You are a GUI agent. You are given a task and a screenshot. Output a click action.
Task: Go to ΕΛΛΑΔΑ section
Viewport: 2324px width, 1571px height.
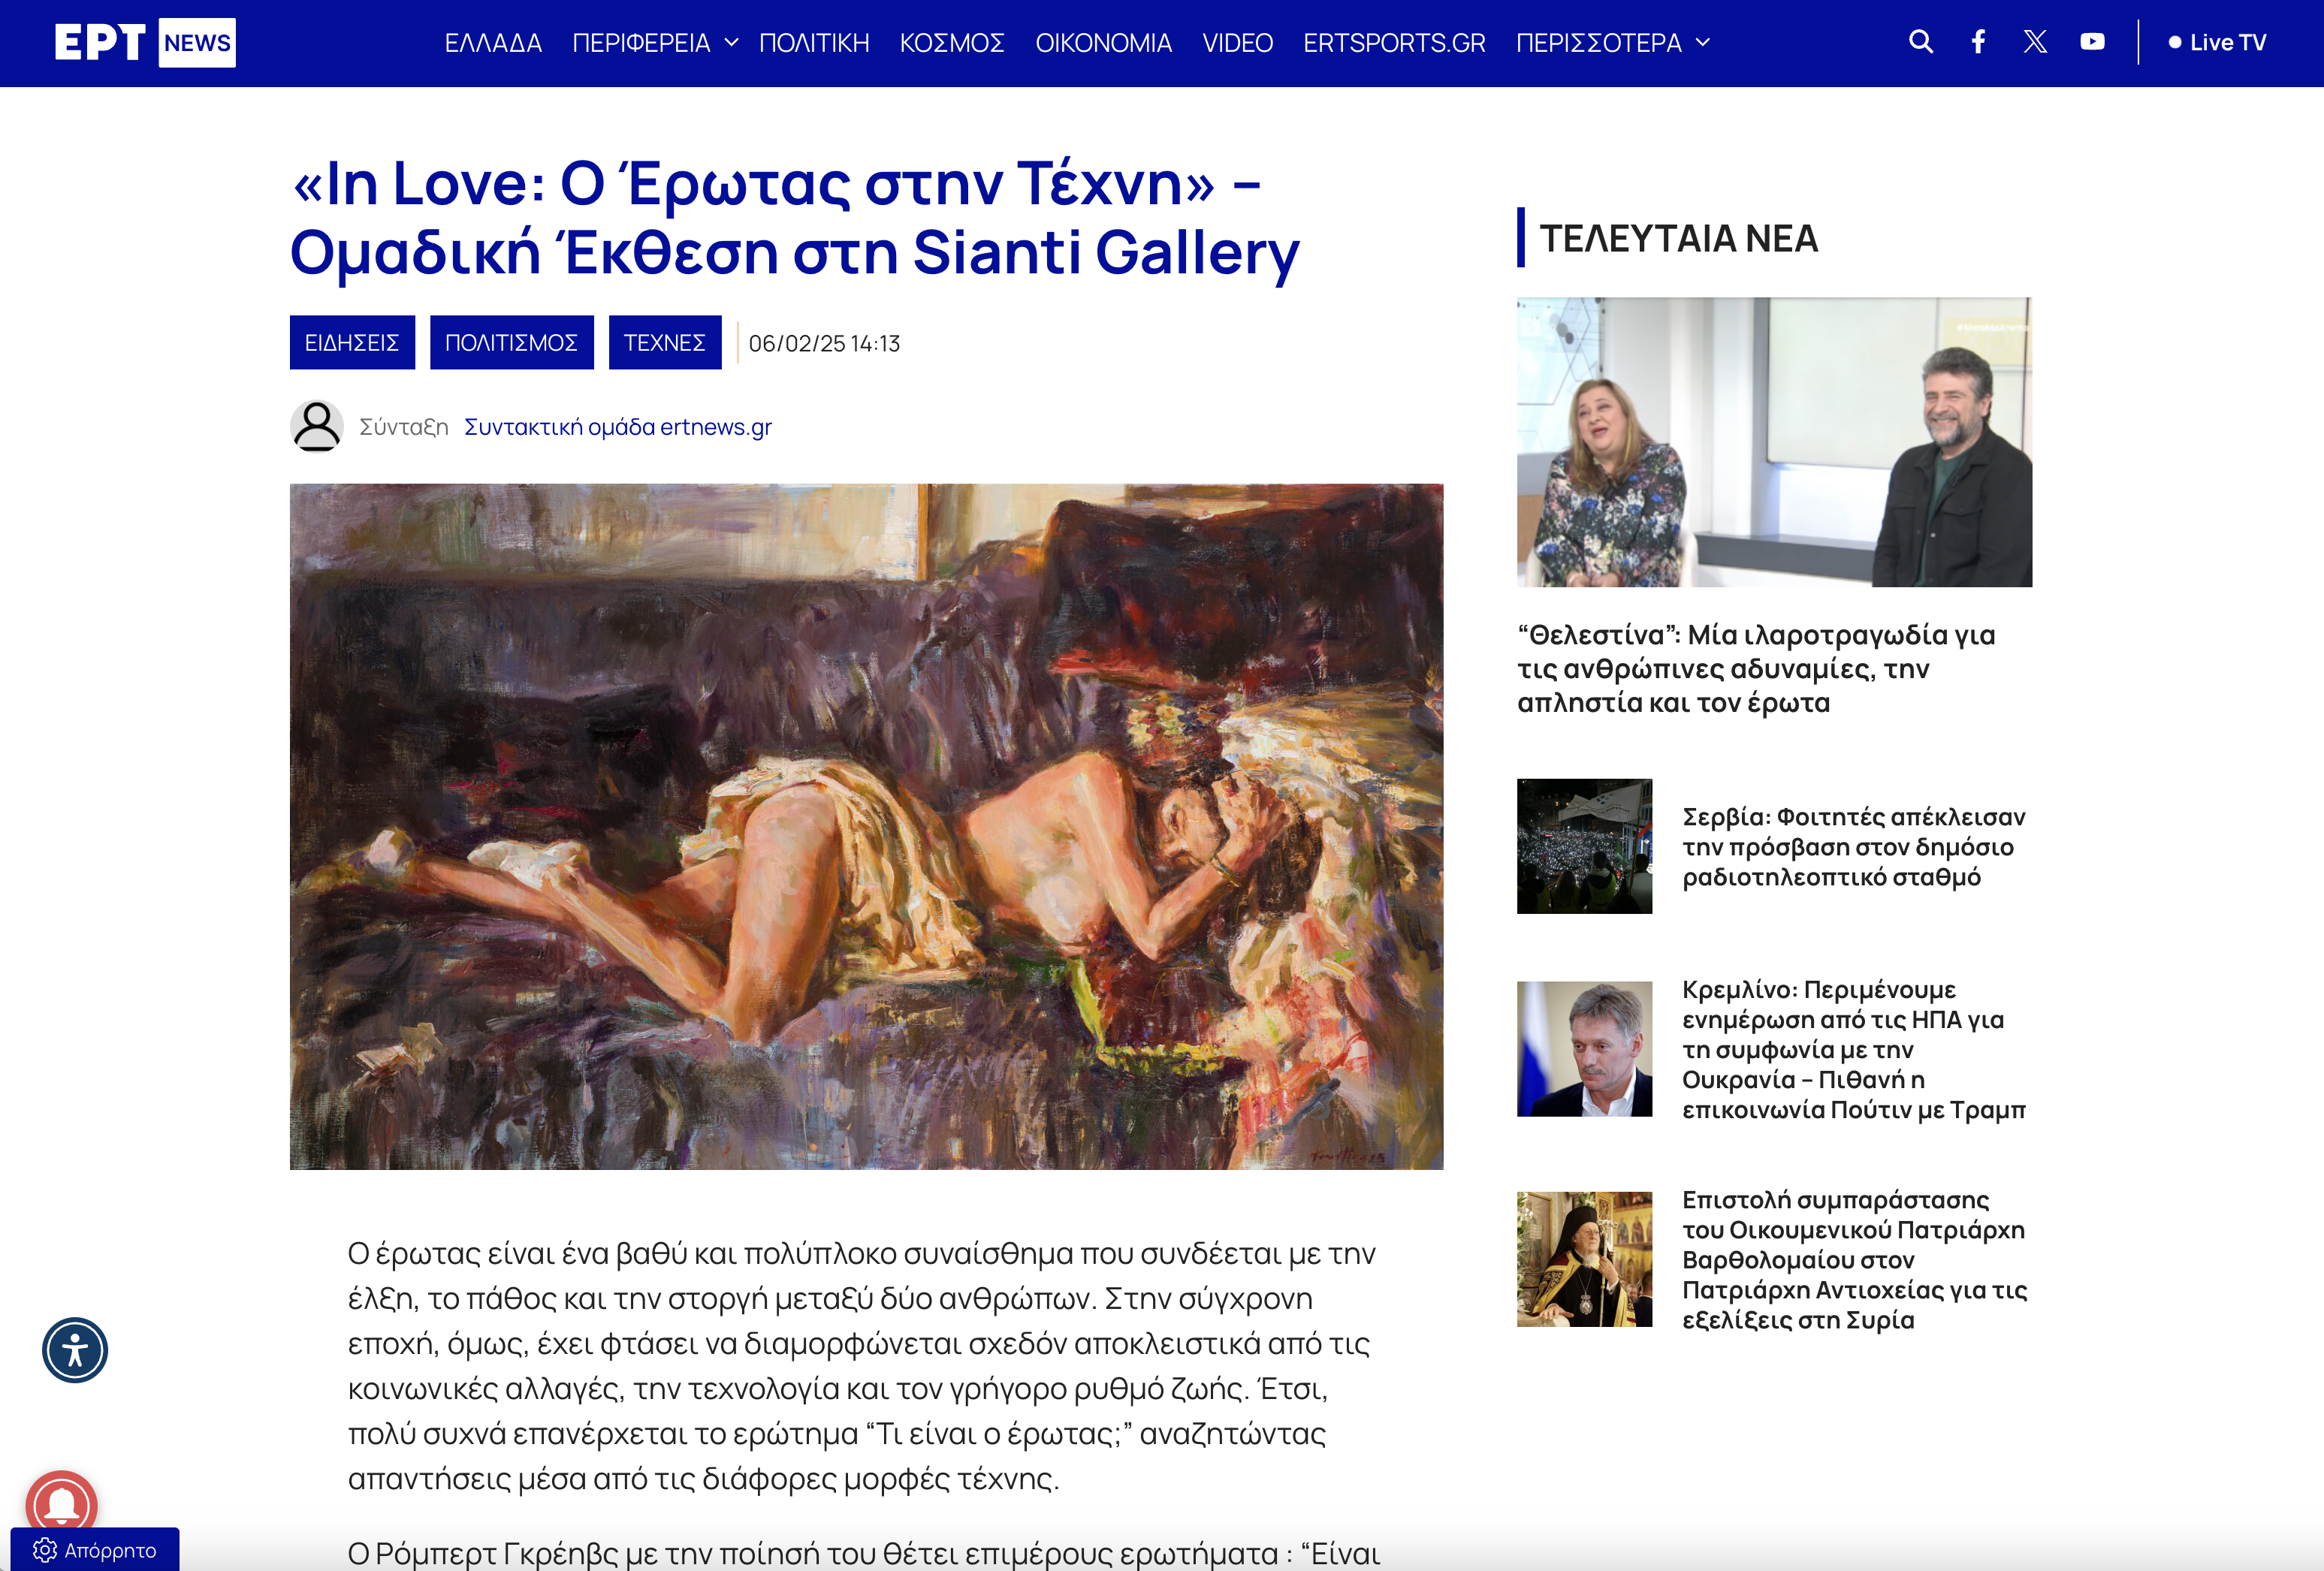tap(493, 43)
